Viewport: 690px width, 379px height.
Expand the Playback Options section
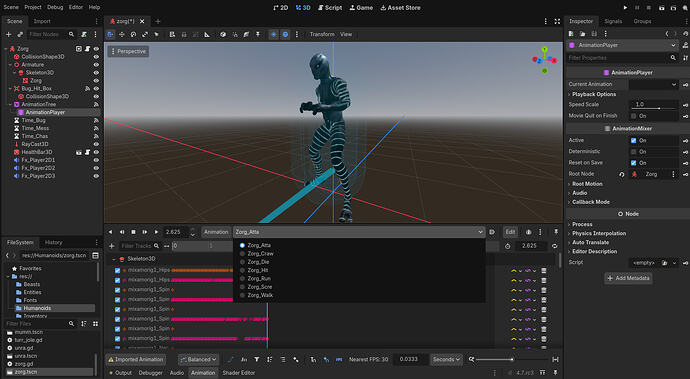point(594,94)
